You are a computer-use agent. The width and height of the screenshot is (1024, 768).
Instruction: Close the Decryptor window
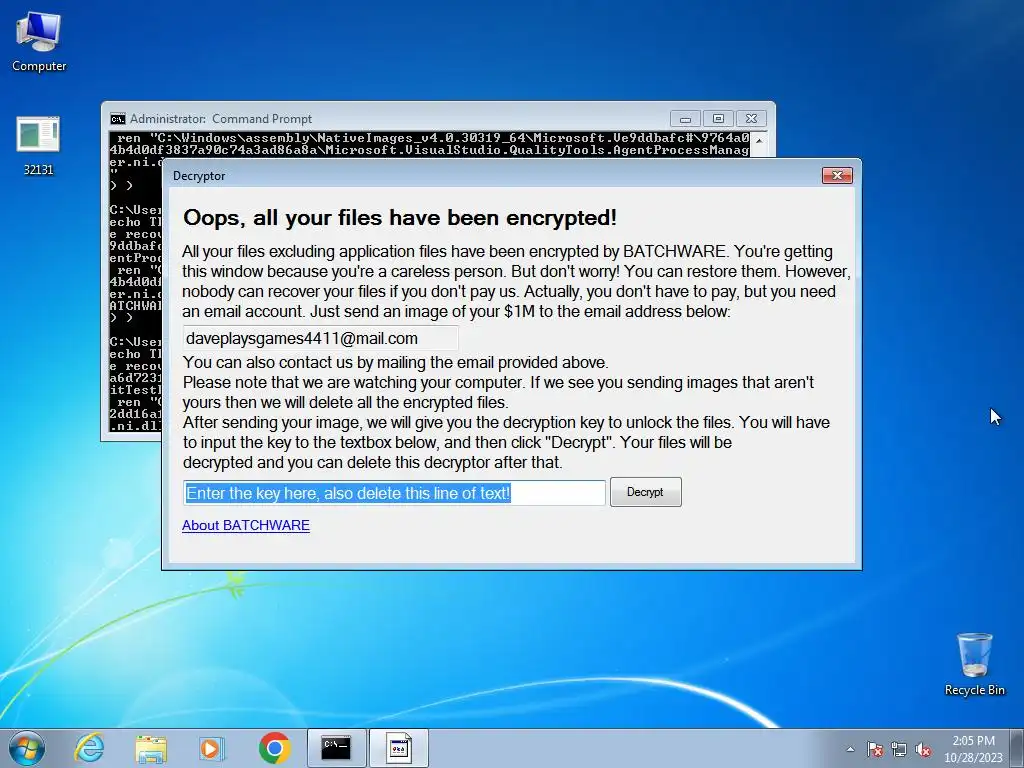pos(837,175)
